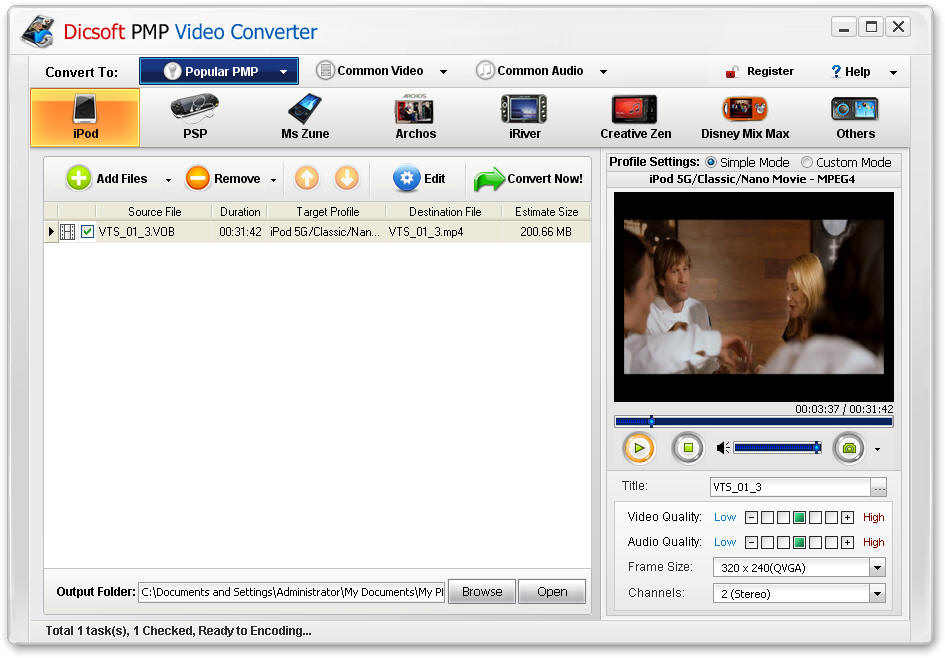Image resolution: width=945 pixels, height=658 pixels.
Task: Open the Channels combo box
Action: [799, 594]
